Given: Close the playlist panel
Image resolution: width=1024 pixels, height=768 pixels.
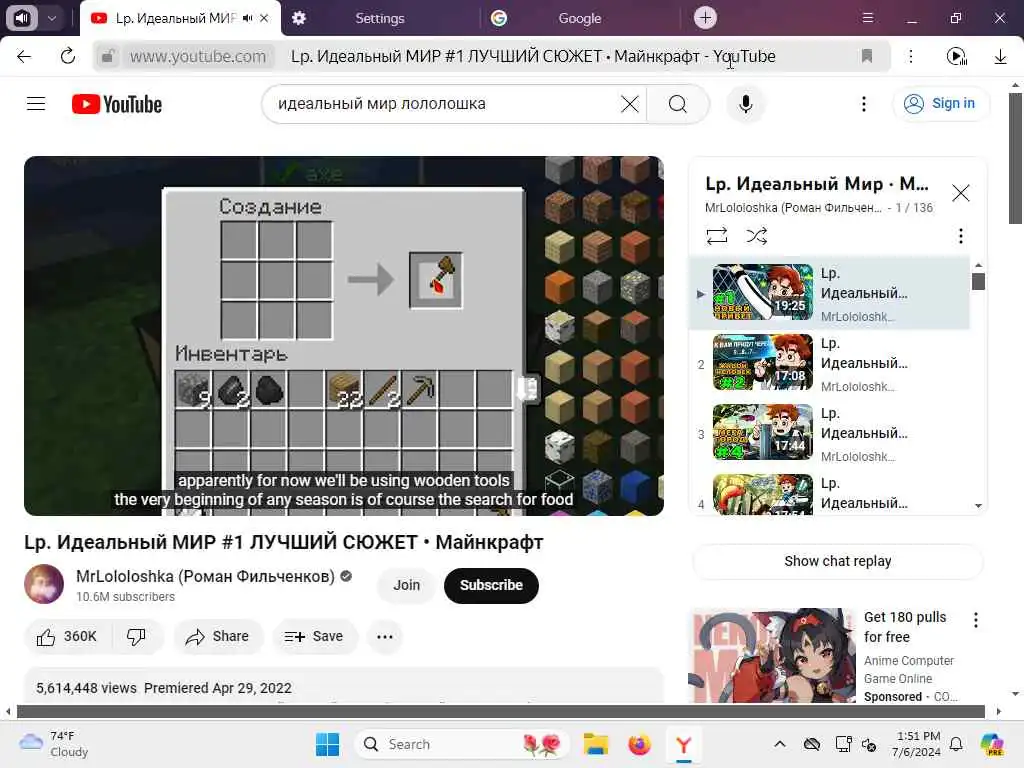Looking at the screenshot, I should pos(960,193).
